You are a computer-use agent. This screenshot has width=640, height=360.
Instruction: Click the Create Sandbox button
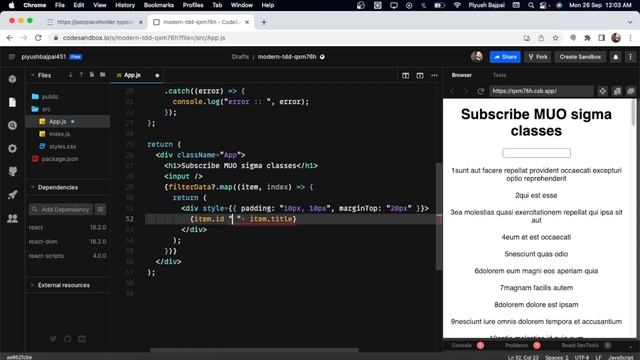[580, 57]
